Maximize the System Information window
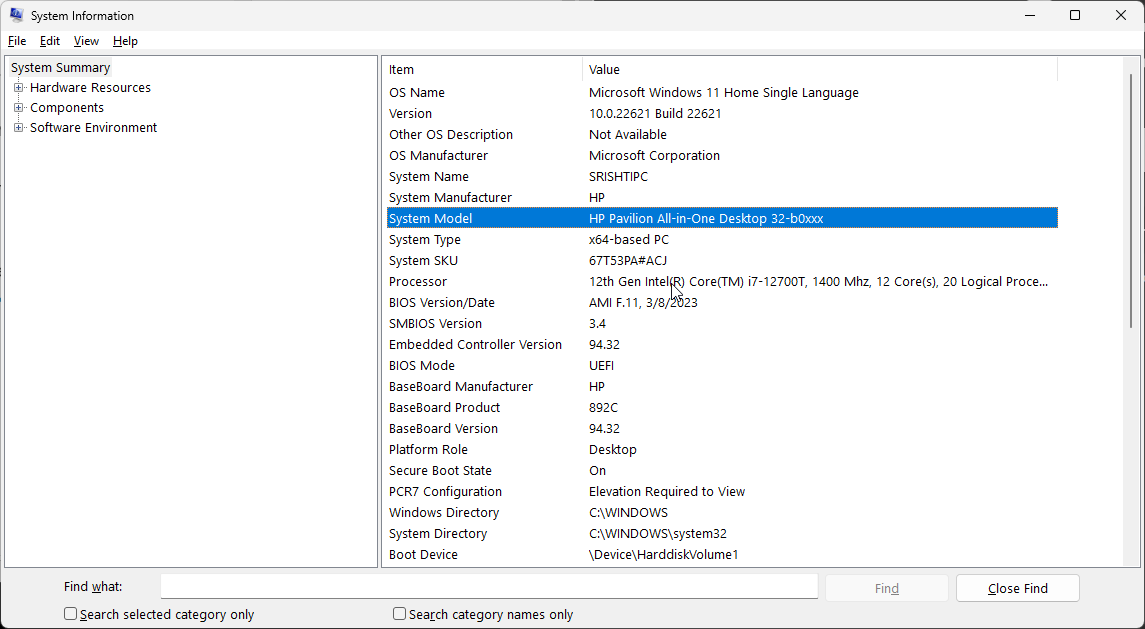This screenshot has width=1145, height=629. tap(1075, 15)
